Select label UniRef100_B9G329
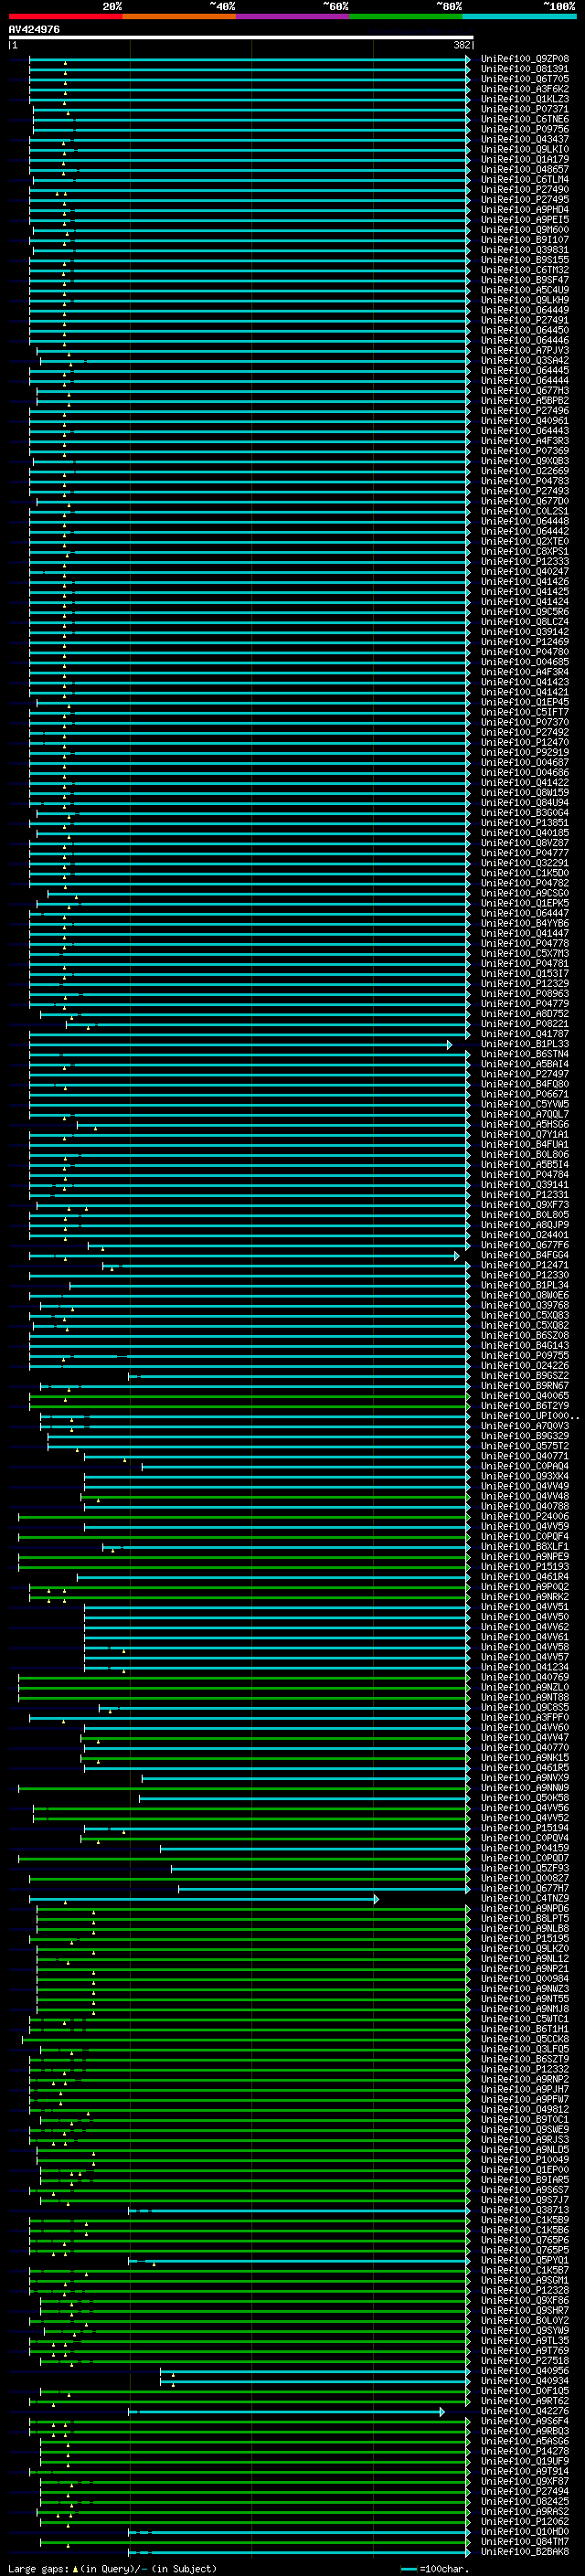Viewport: 585px width, 2576px height. tap(525, 1436)
